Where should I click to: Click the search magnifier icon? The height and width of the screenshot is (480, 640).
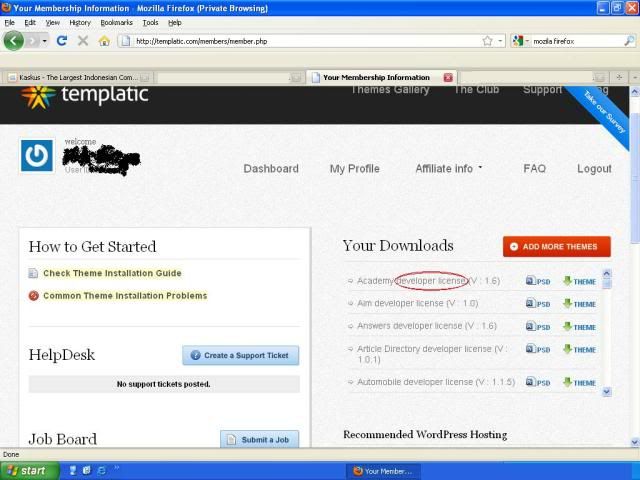pos(629,41)
